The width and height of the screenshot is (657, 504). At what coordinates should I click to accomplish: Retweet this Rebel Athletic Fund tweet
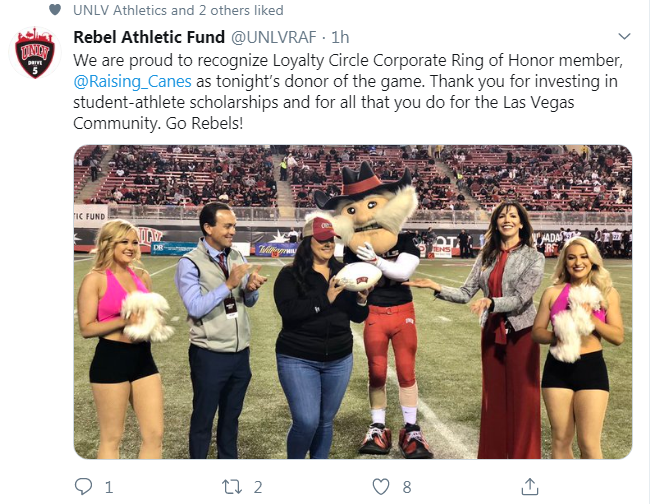[x=232, y=487]
